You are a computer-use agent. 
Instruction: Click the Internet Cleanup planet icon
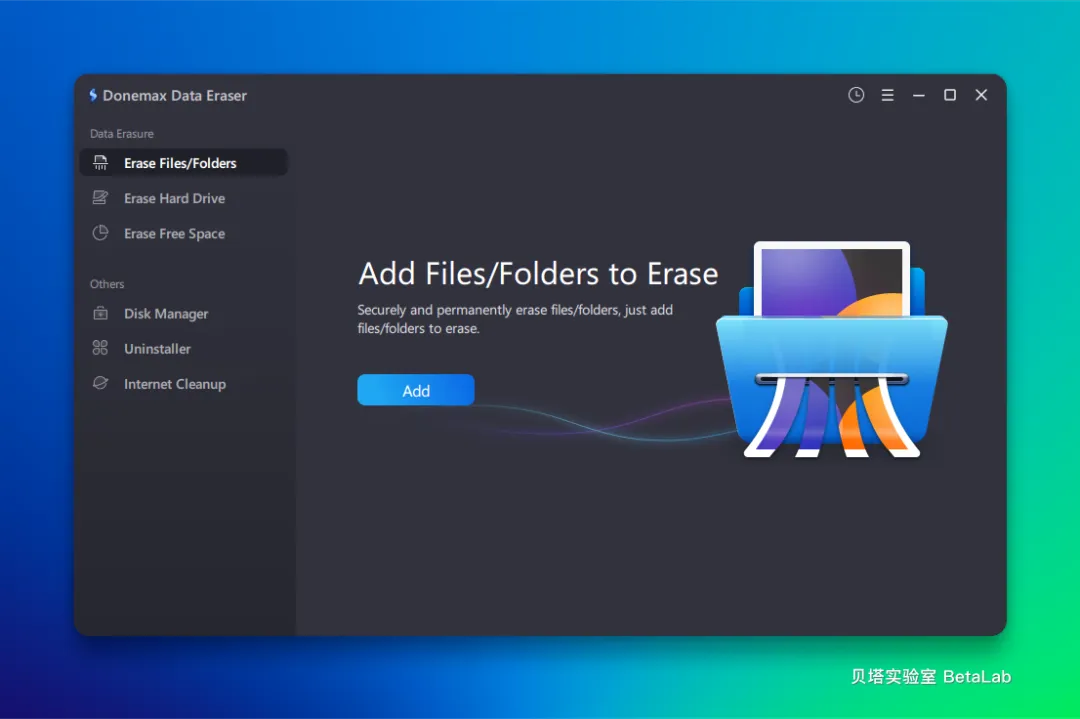pyautogui.click(x=101, y=383)
